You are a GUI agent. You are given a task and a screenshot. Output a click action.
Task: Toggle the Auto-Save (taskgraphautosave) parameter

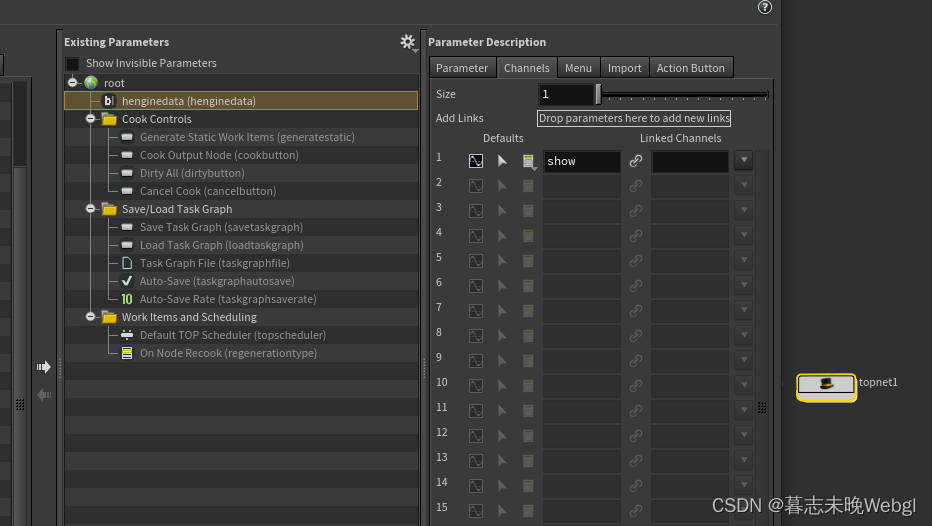tap(216, 281)
